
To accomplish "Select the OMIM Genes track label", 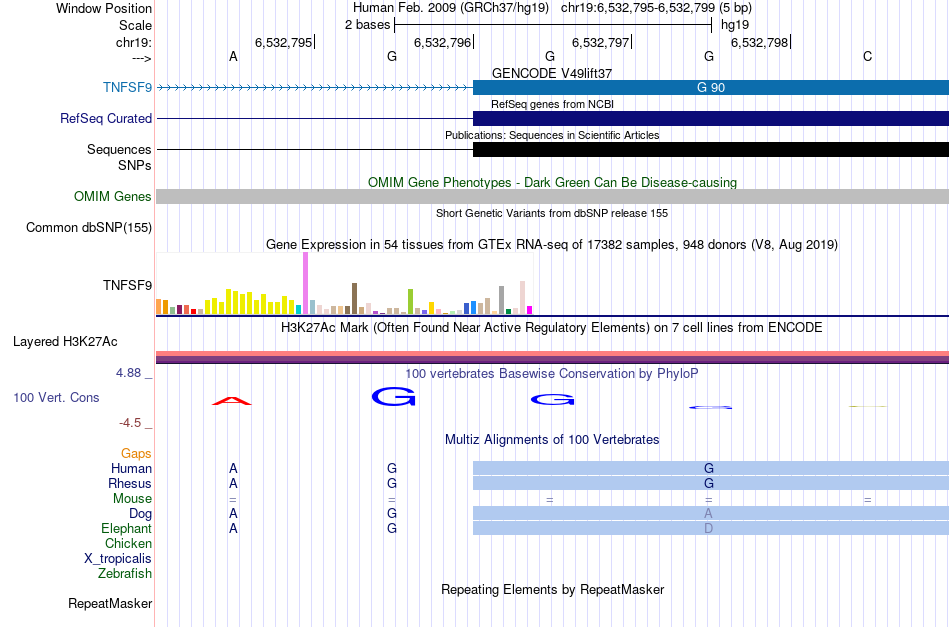I will (113, 196).
